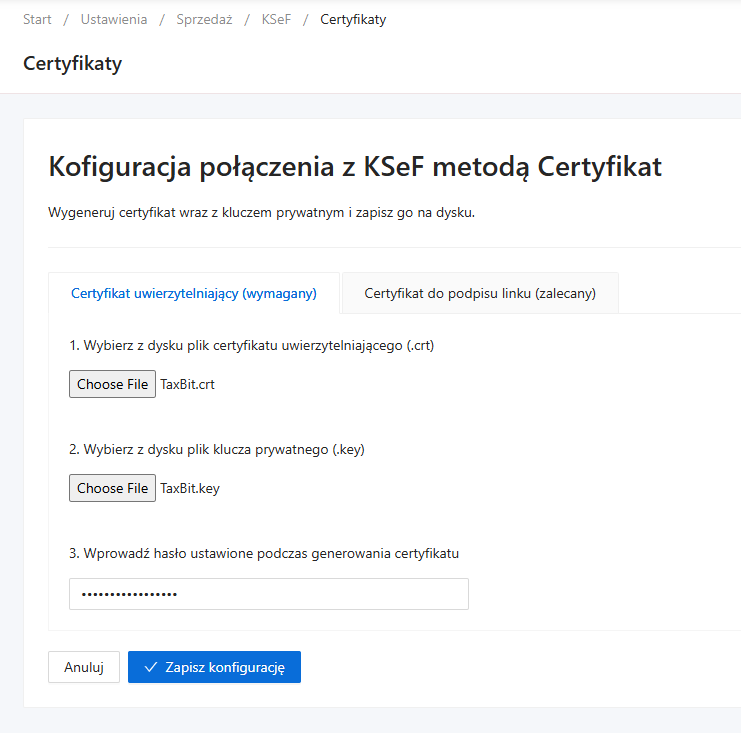Viewport: 741px width, 733px height.
Task: Open the KSeF breadcrumb link
Action: [x=276, y=20]
